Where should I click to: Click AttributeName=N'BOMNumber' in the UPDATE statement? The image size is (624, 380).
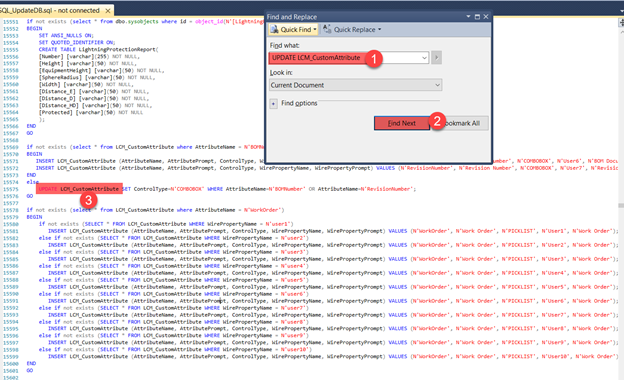tap(266, 189)
